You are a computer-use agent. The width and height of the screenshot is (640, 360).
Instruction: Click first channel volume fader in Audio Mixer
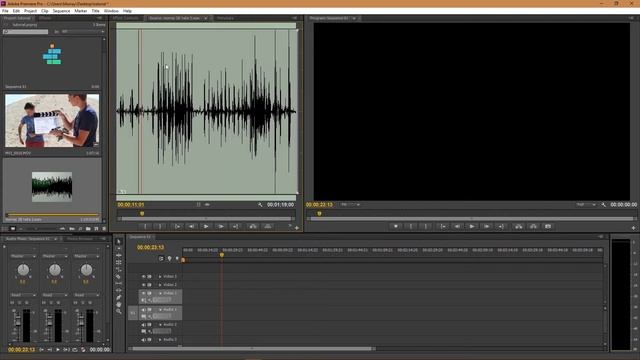tap(17, 322)
